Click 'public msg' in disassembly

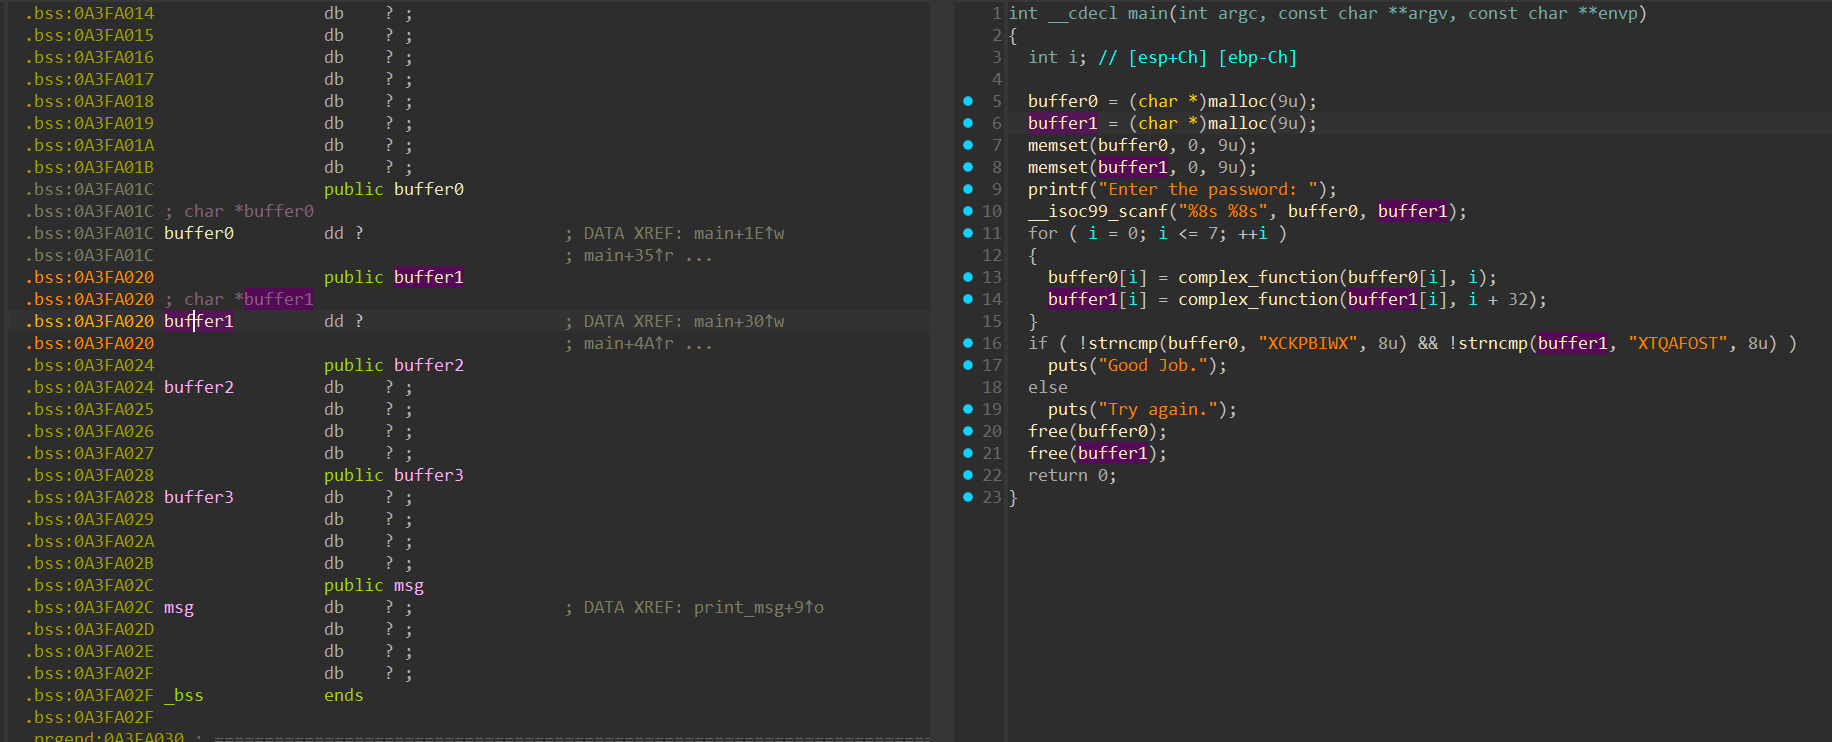[374, 585]
